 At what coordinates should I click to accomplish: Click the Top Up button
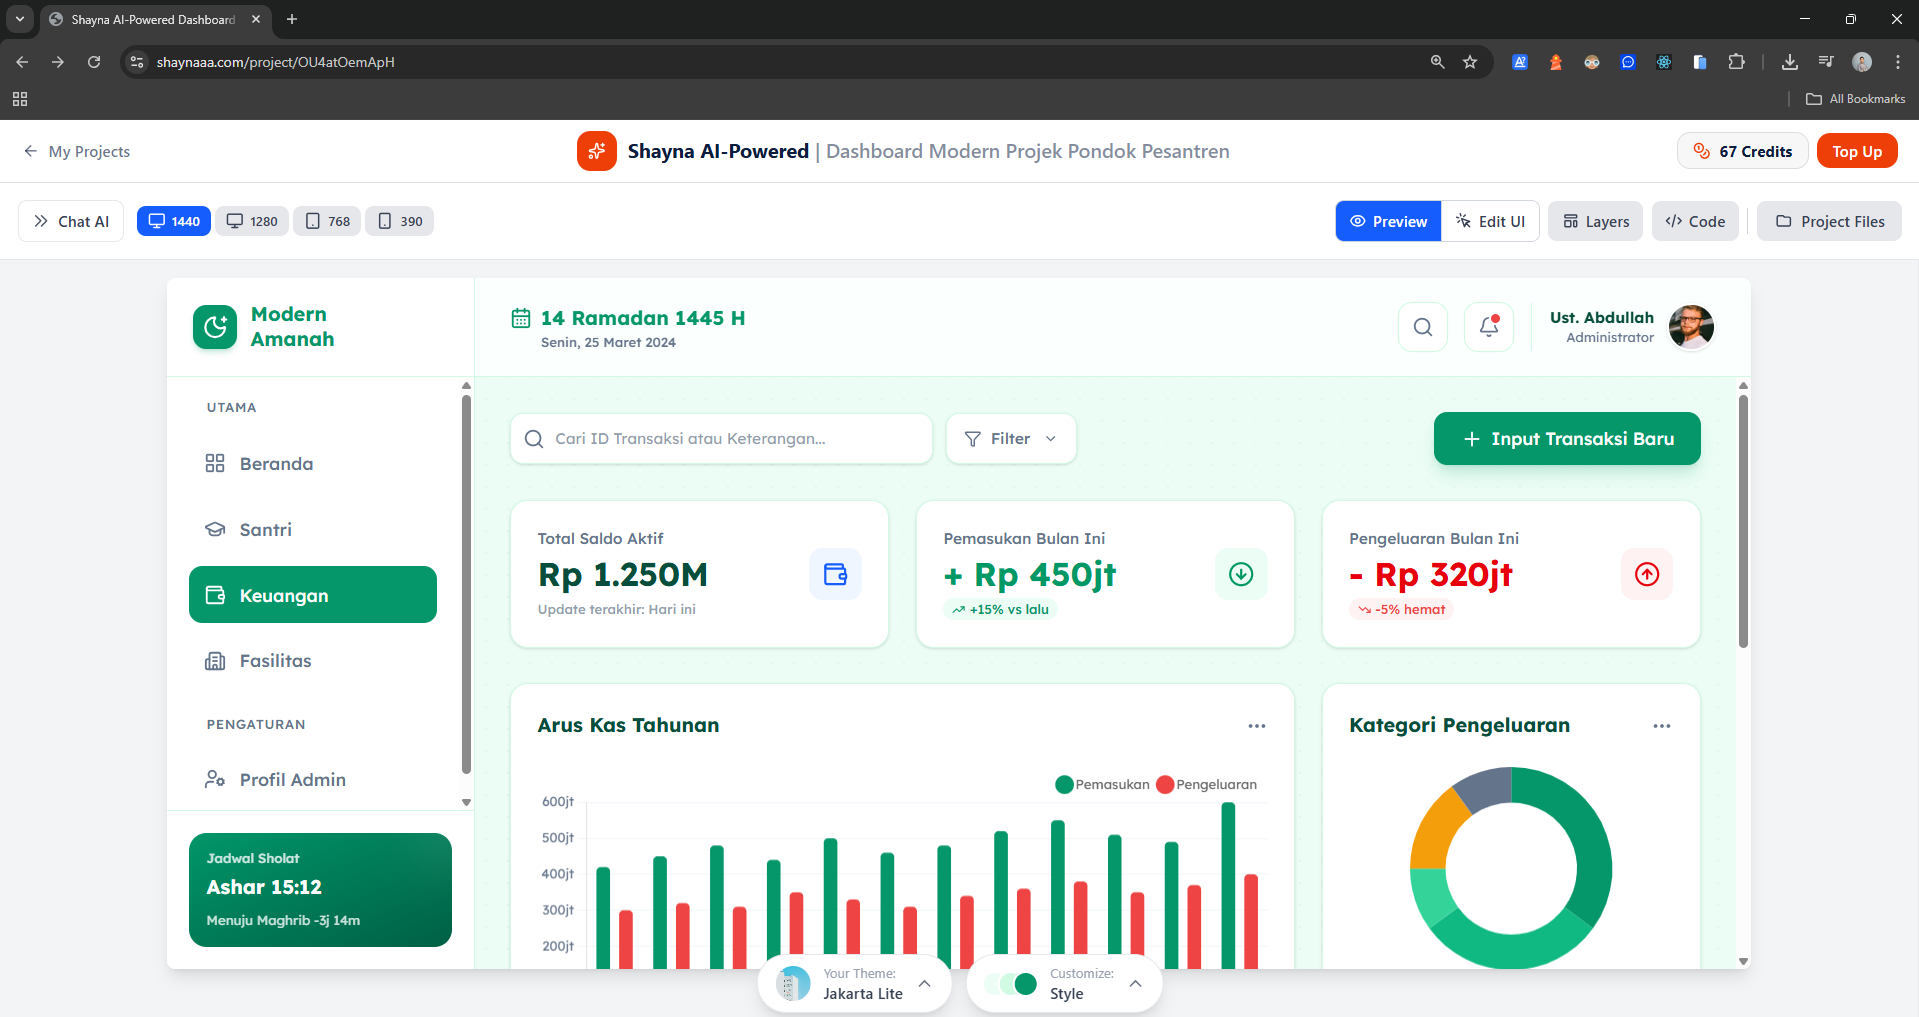pos(1856,151)
